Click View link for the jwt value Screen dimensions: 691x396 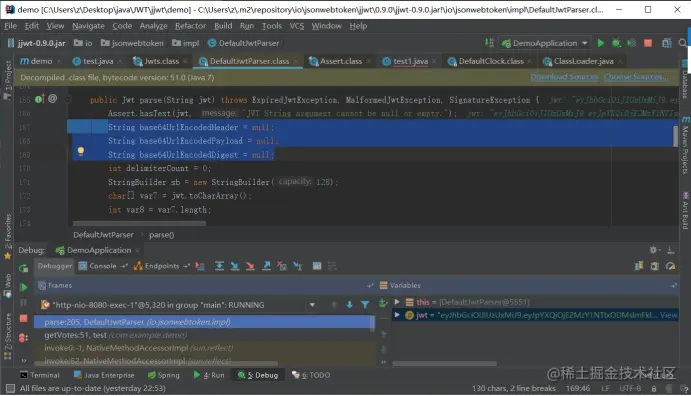[x=668, y=315]
